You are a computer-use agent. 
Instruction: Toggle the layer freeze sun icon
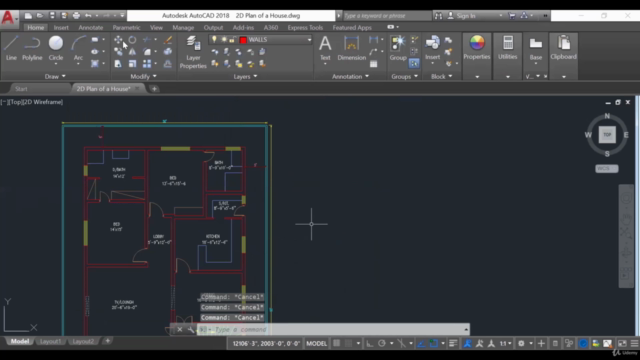click(224, 40)
